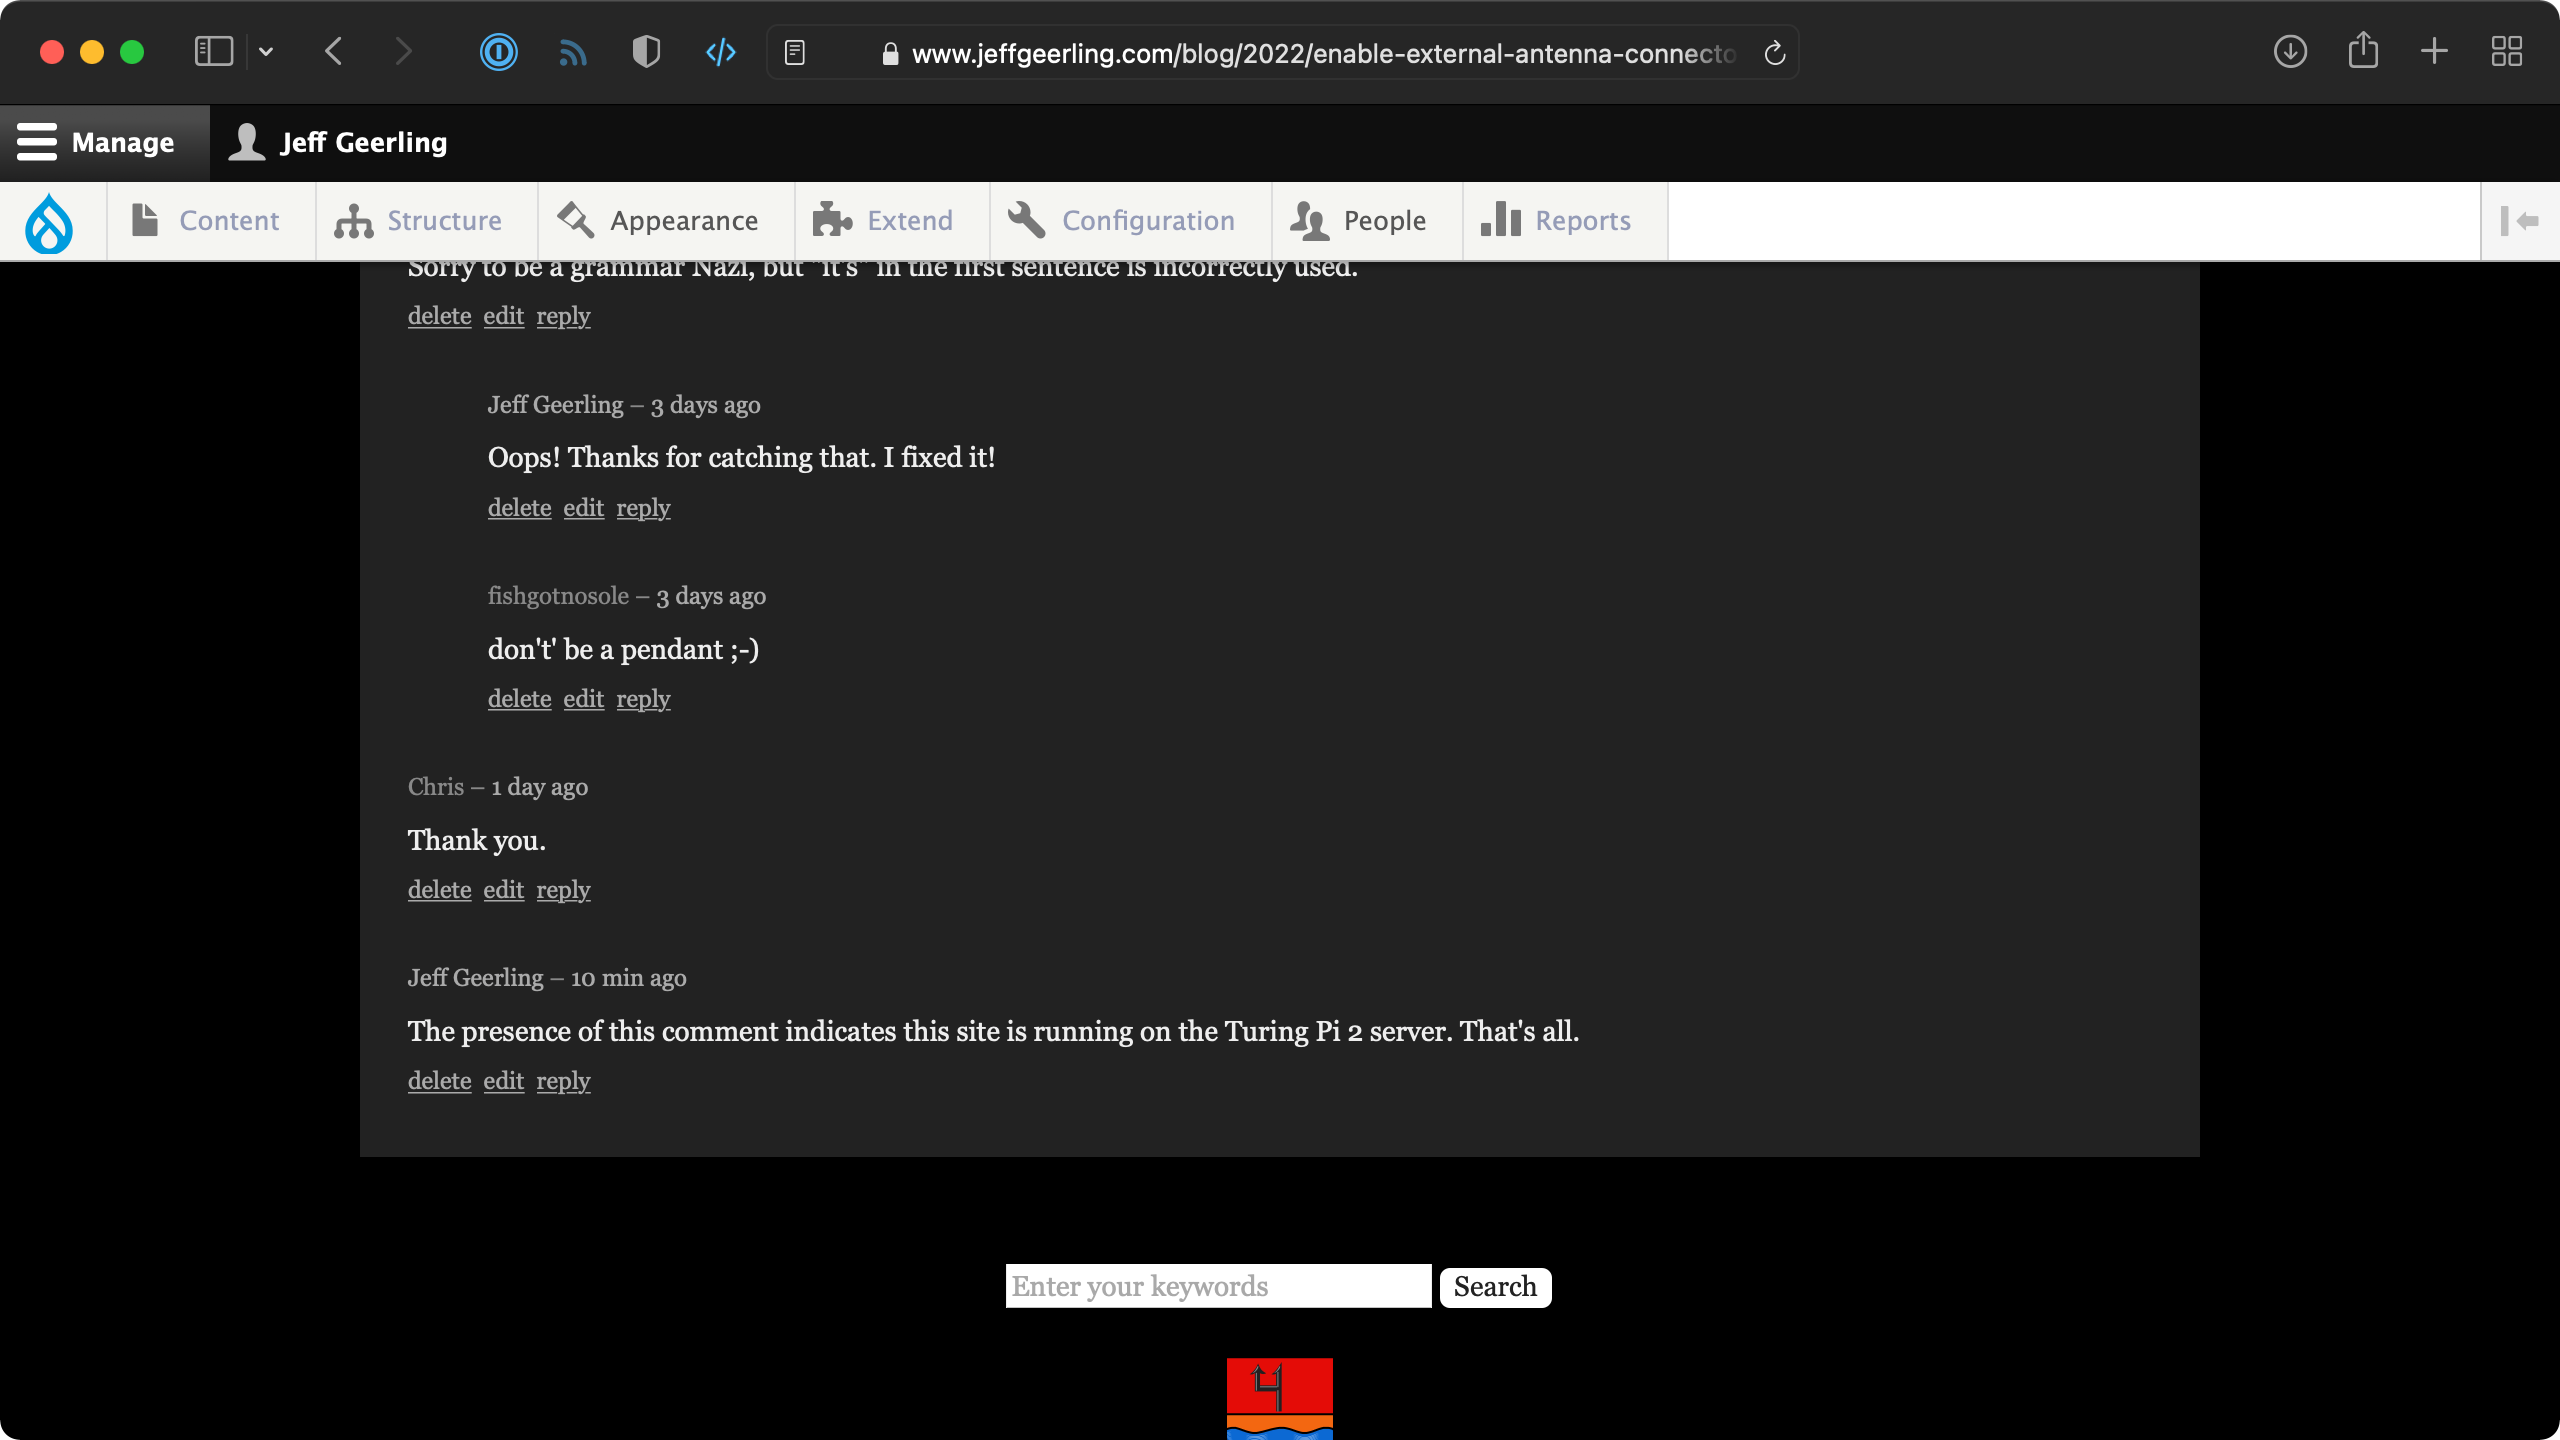Open the Jeff Geerling user menu
The width and height of the screenshot is (2560, 1440).
[340, 142]
